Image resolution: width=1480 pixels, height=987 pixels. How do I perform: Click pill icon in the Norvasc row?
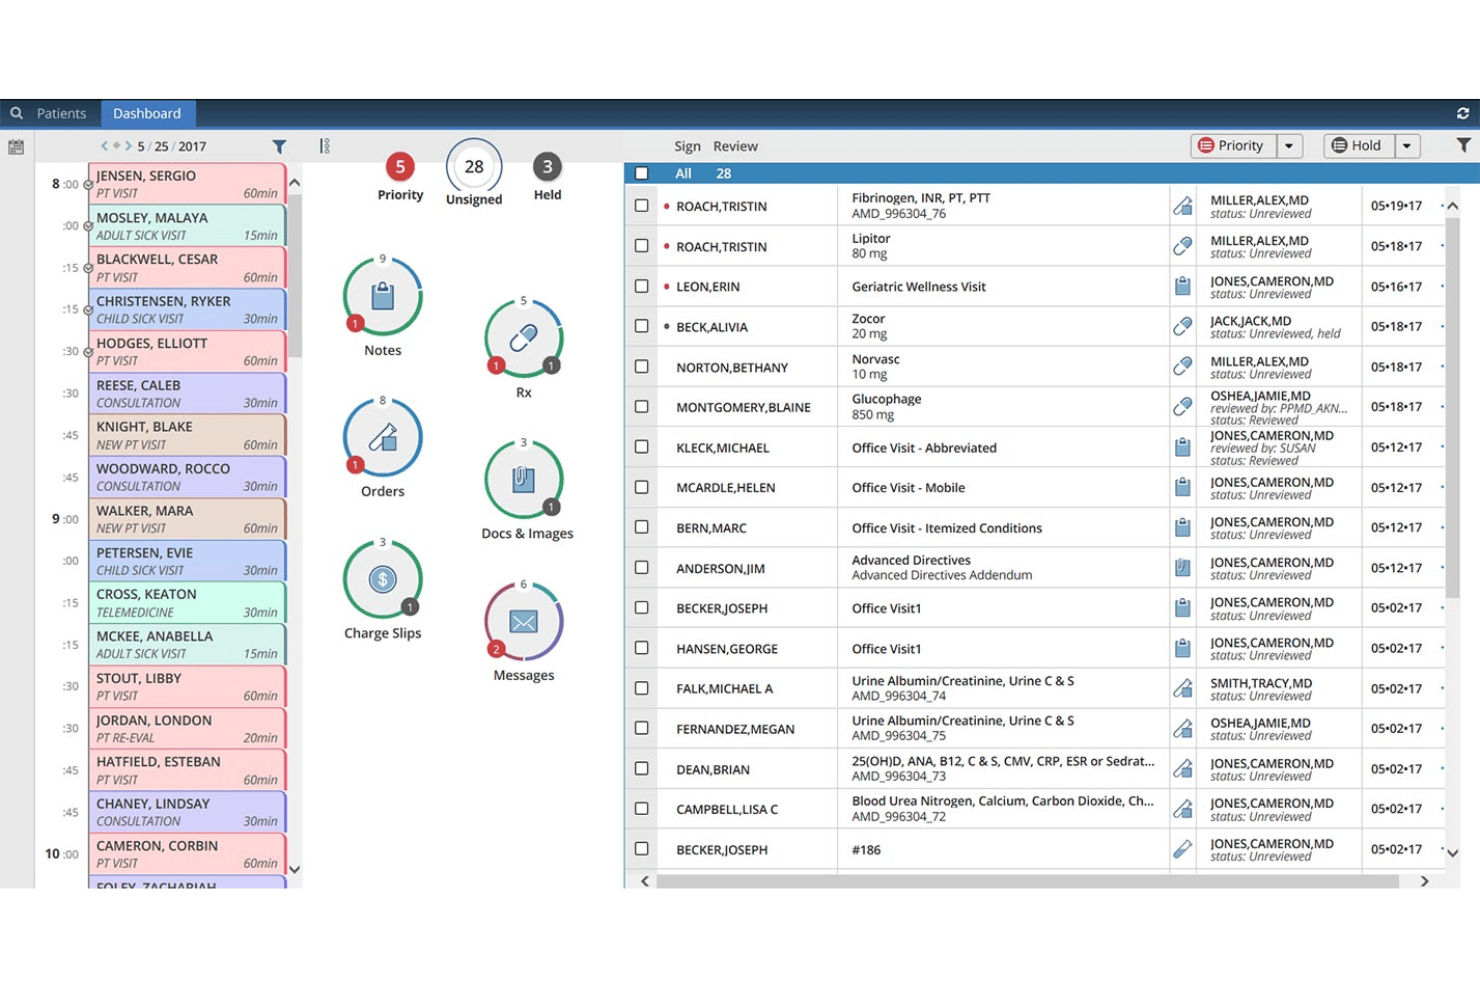[1182, 367]
